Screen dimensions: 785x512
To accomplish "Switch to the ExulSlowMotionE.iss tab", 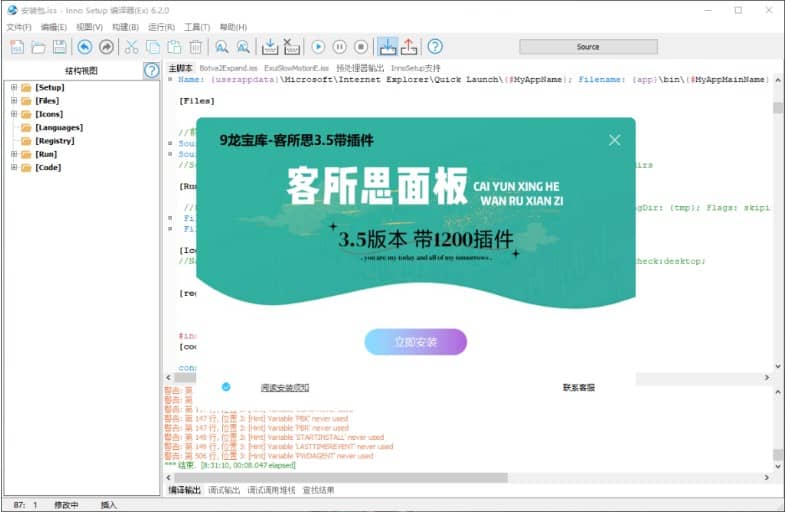I will [x=296, y=68].
